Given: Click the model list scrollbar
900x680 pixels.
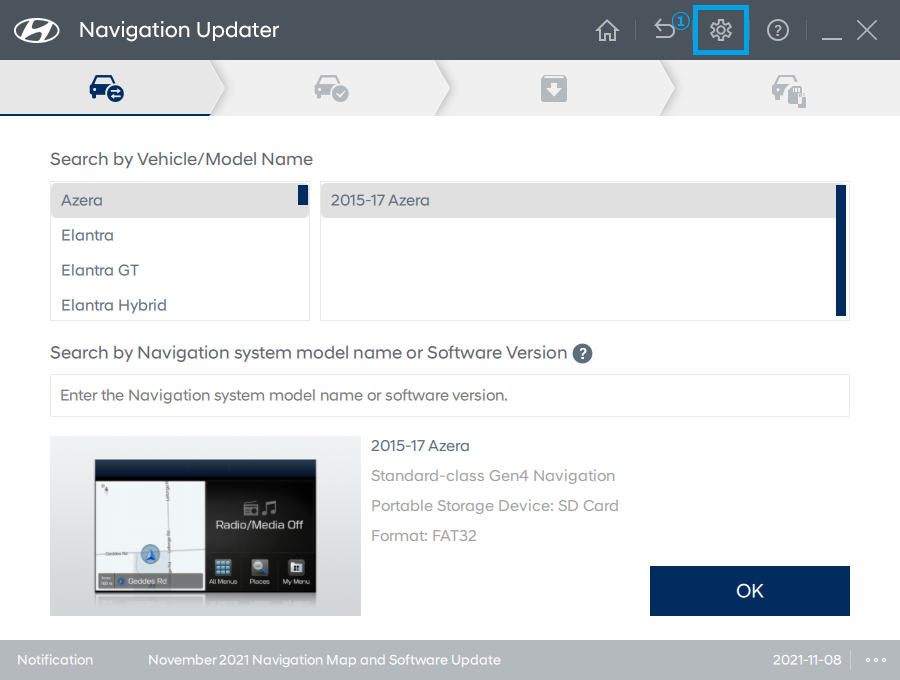Looking at the screenshot, I should (842, 250).
